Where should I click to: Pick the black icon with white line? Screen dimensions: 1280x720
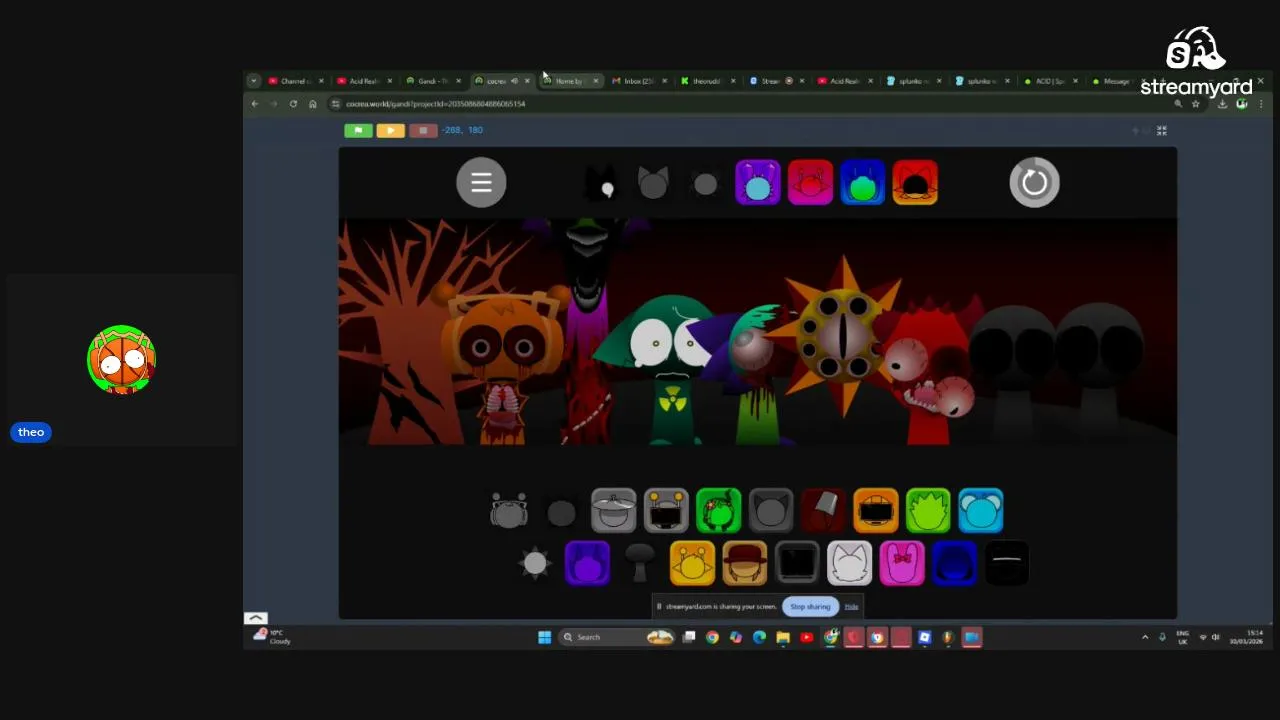click(x=1007, y=563)
